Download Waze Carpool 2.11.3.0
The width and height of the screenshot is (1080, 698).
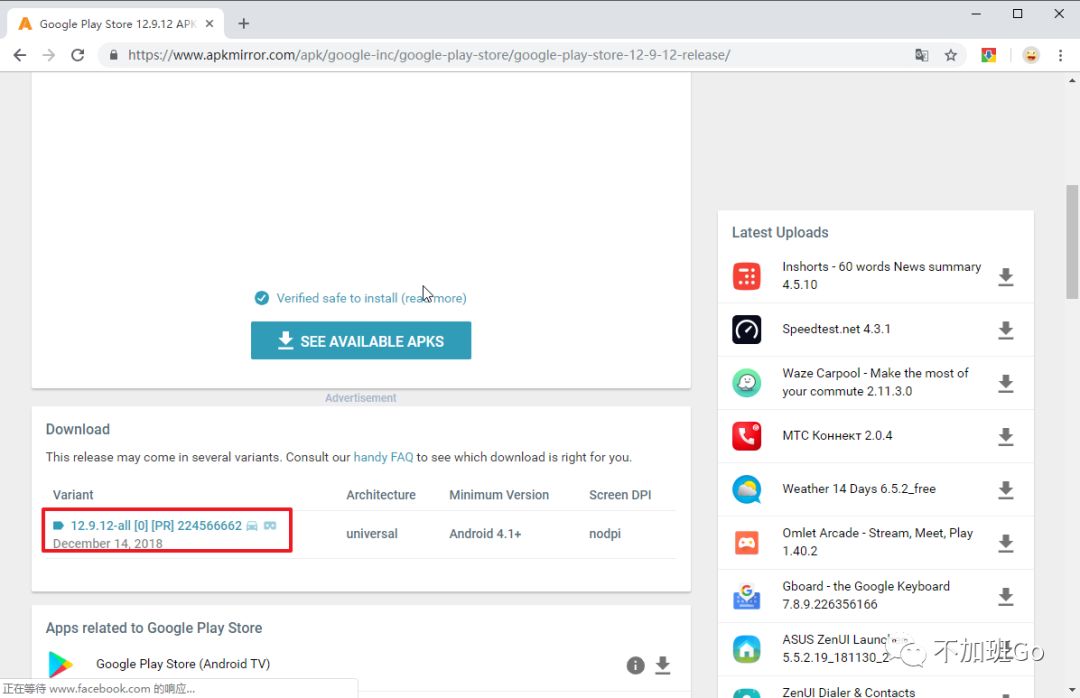[x=1006, y=383]
